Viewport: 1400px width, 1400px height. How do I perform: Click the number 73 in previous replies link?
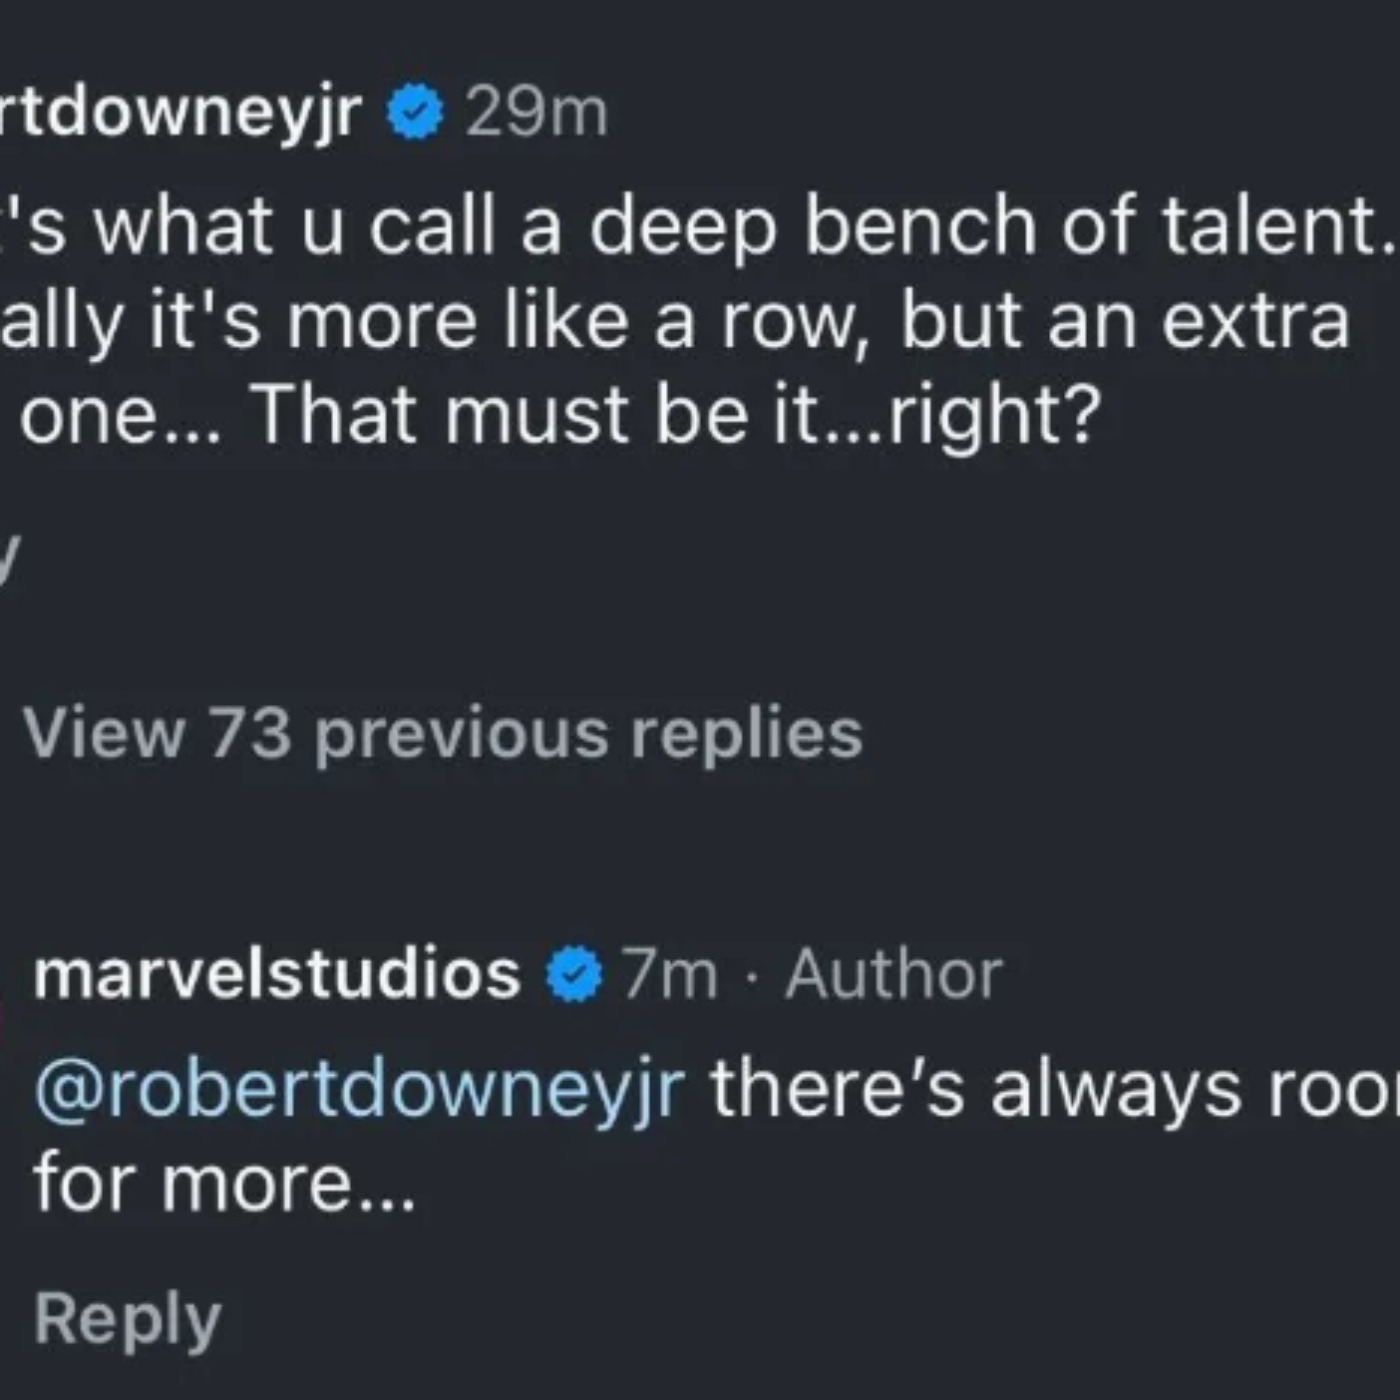click(250, 734)
